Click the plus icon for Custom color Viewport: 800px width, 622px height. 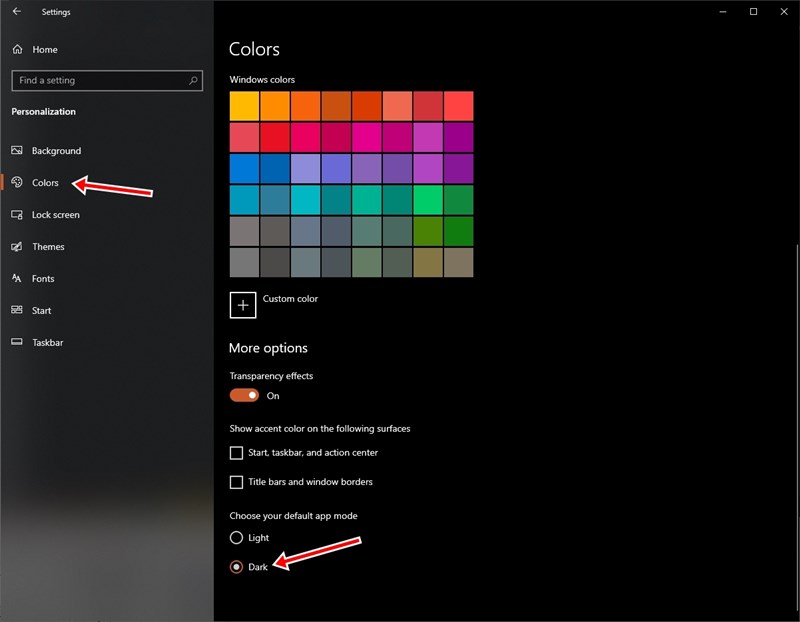point(243,305)
